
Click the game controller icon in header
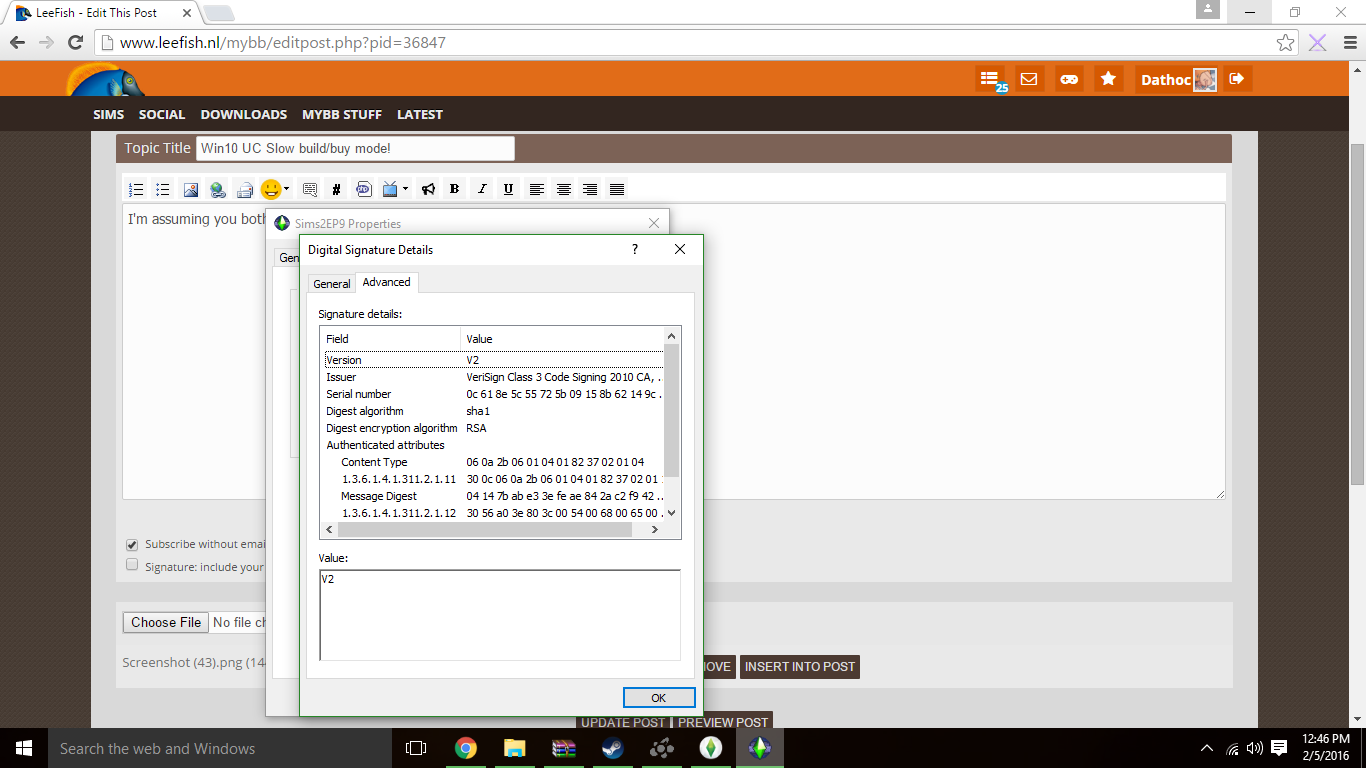point(1069,79)
